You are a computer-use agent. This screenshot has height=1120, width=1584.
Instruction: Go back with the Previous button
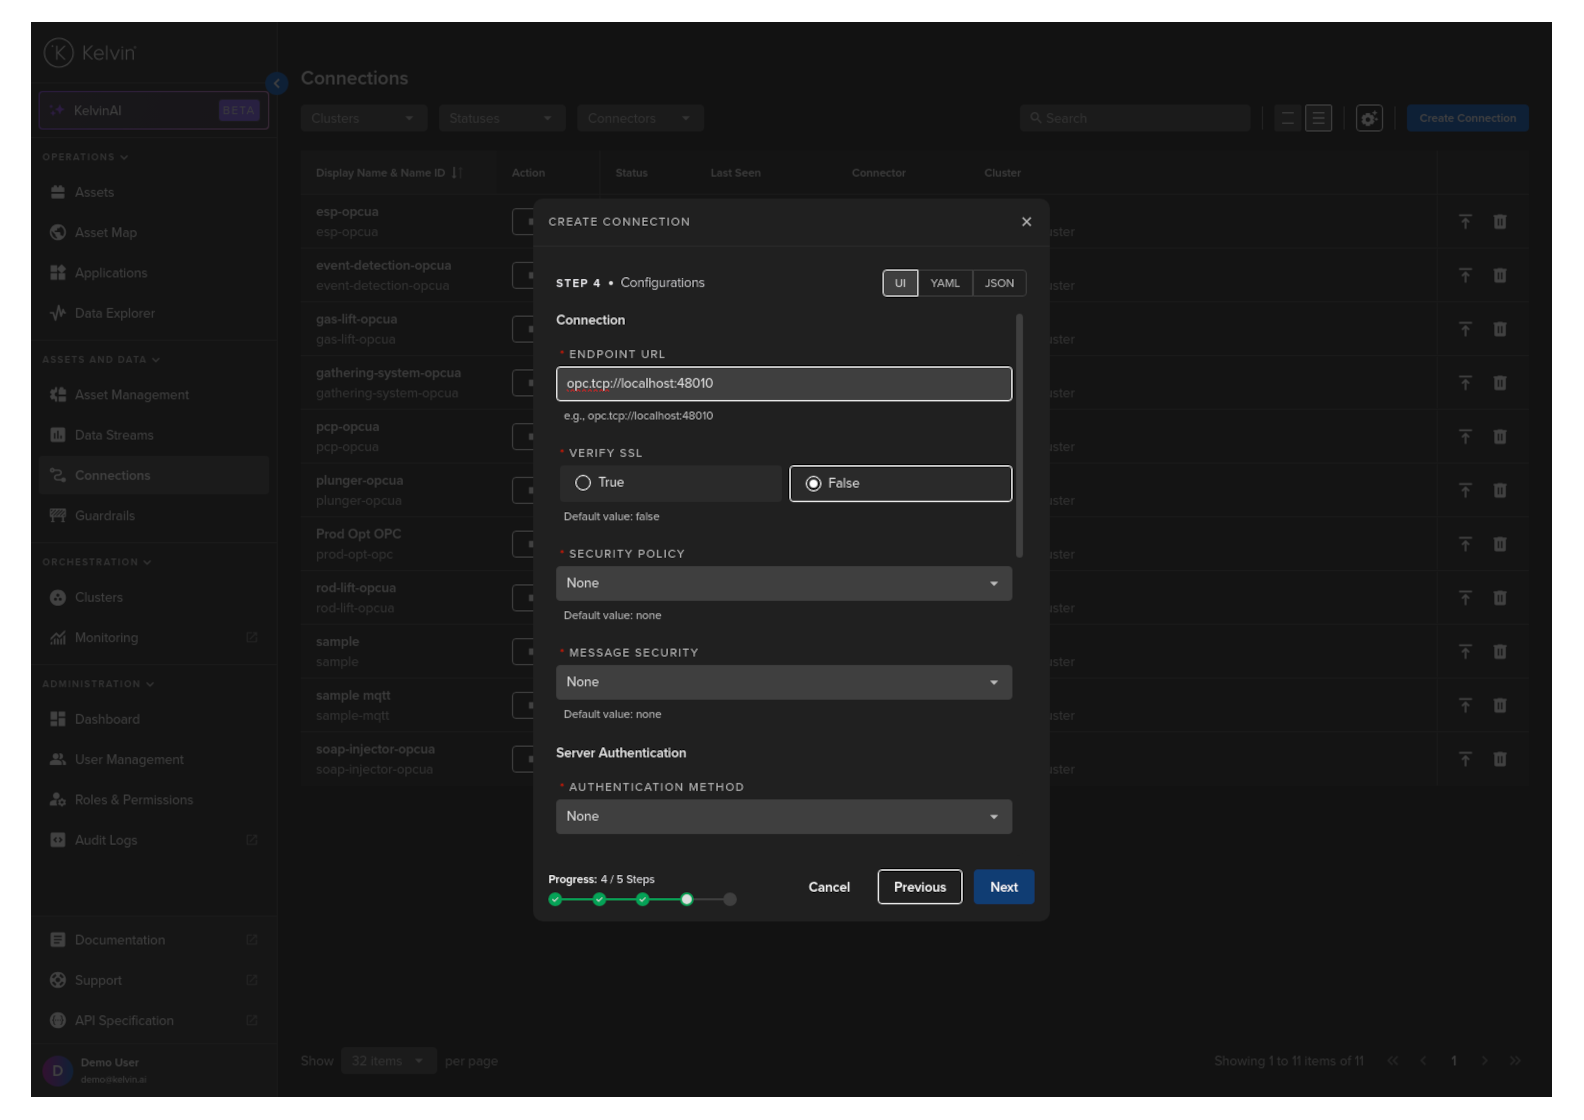pyautogui.click(x=919, y=887)
